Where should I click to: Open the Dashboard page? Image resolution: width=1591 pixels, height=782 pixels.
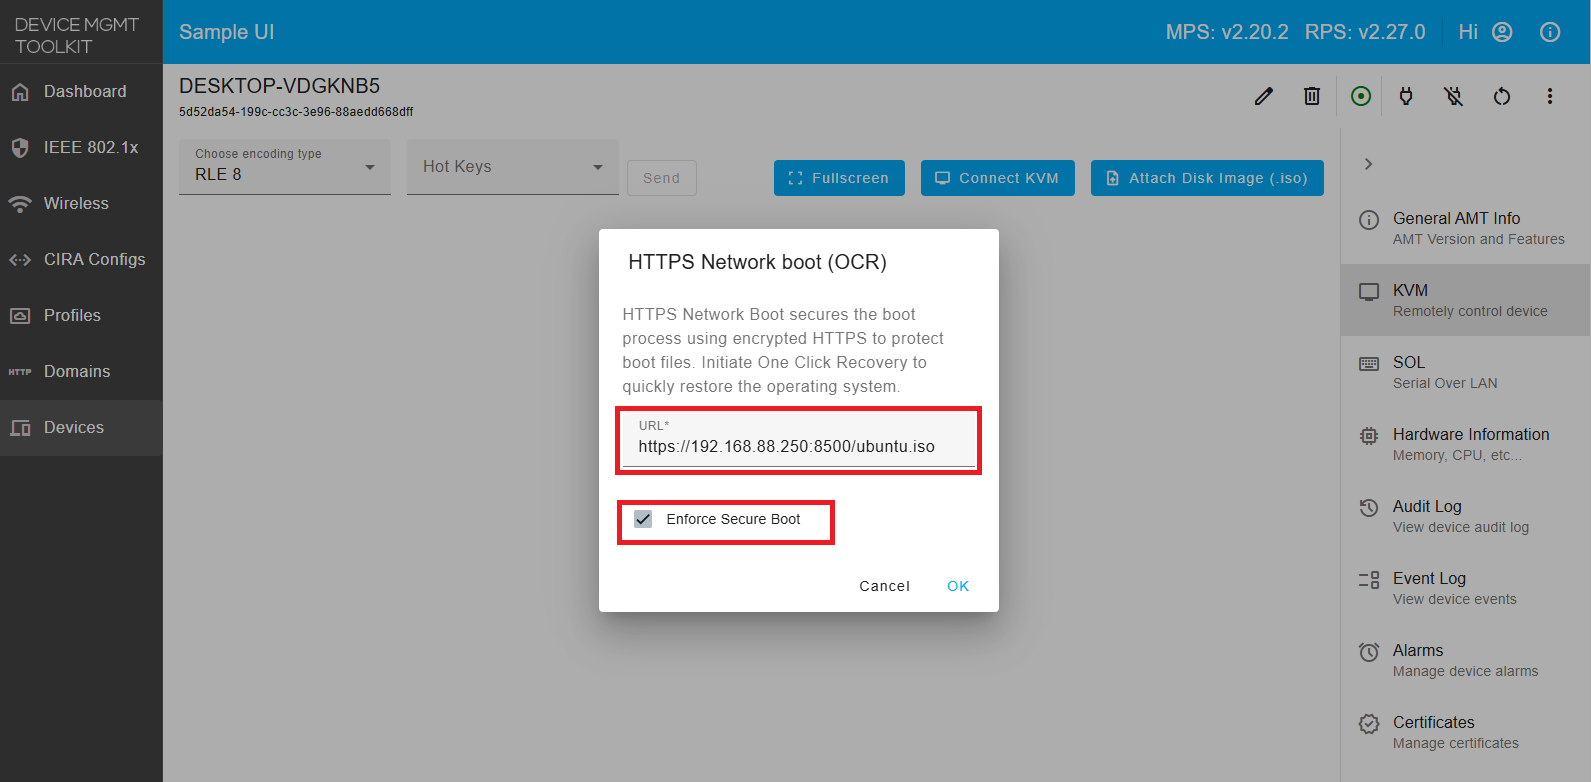(x=81, y=92)
